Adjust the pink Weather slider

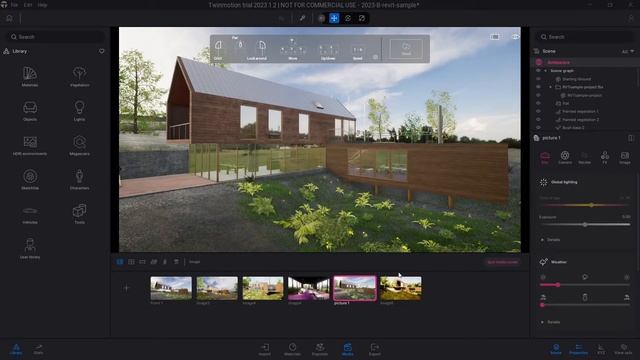584,285
